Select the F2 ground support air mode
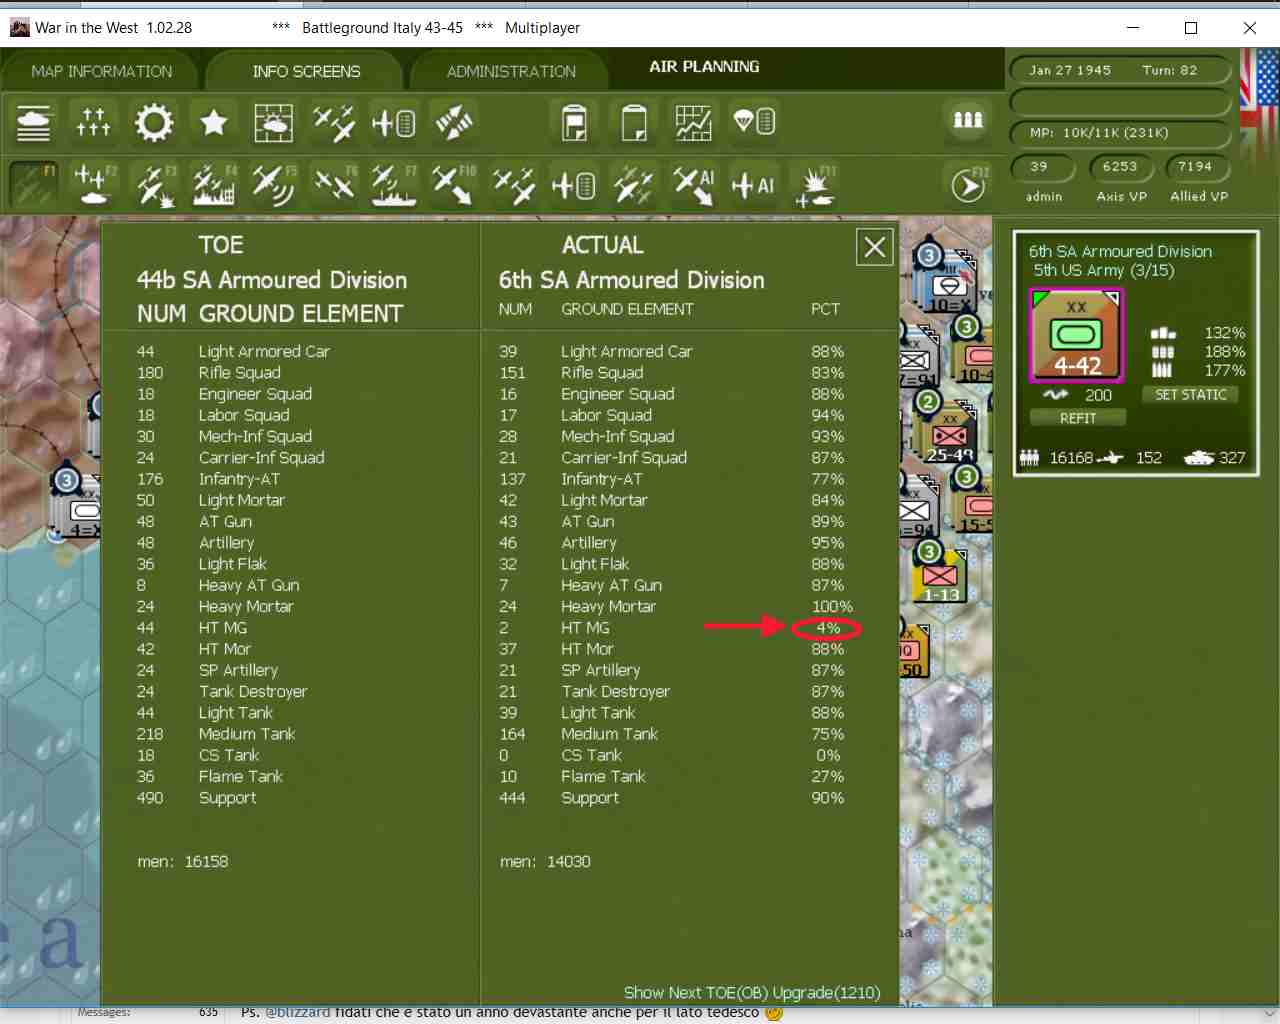This screenshot has height=1024, width=1280. pyautogui.click(x=93, y=184)
